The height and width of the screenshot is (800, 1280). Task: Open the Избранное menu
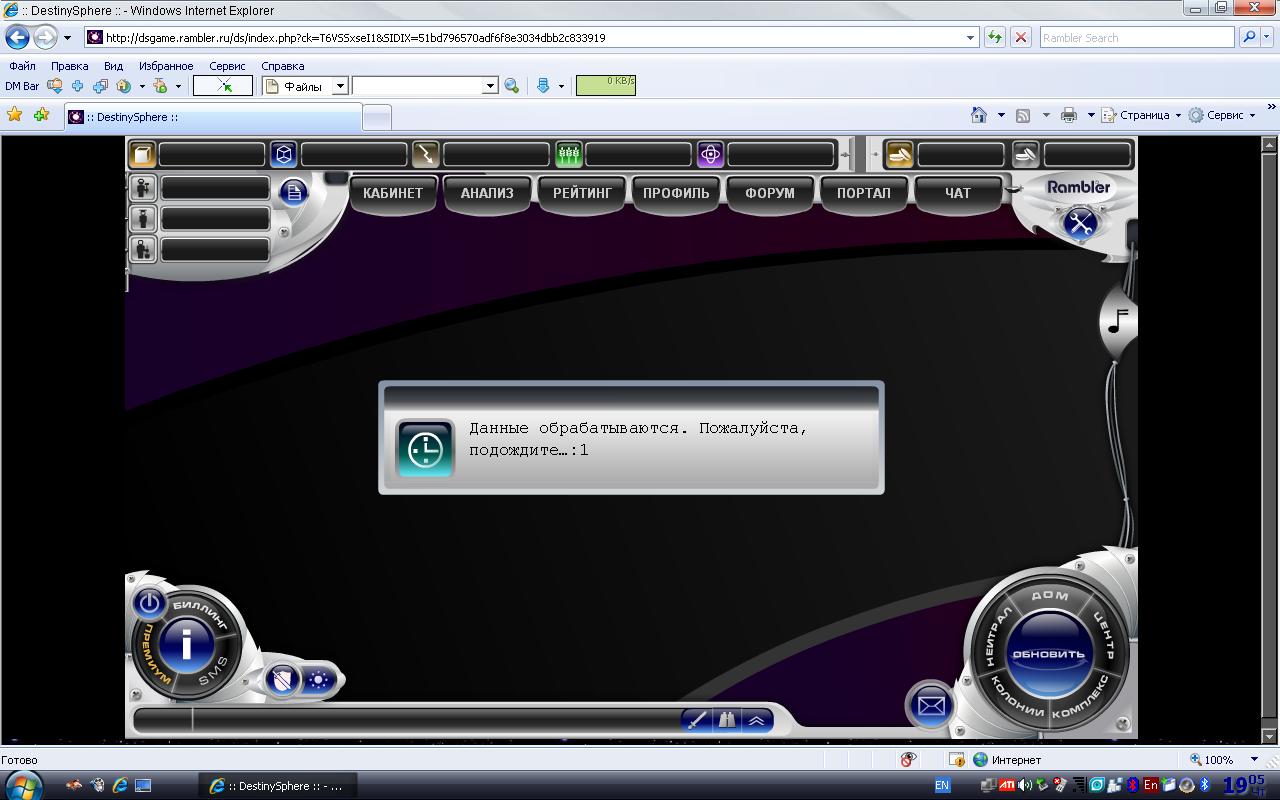pyautogui.click(x=166, y=66)
